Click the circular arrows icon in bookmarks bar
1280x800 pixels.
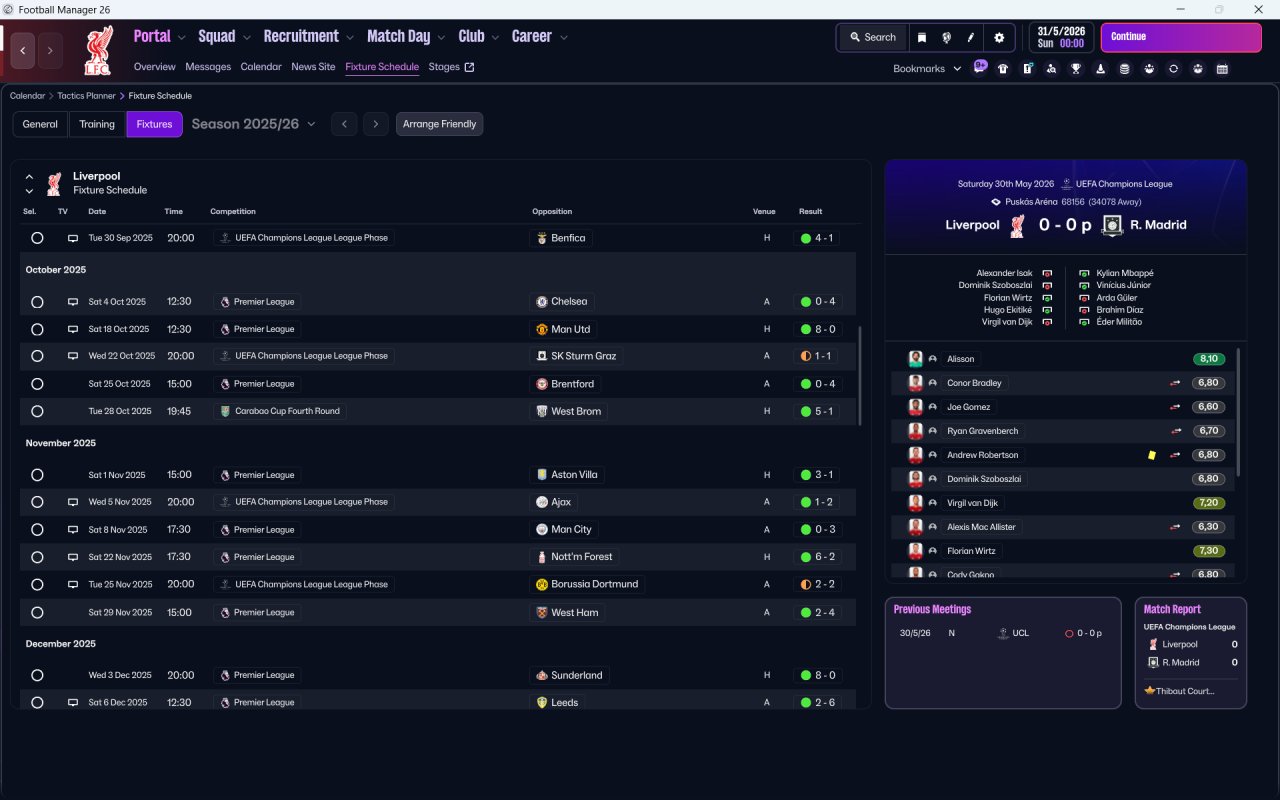point(1174,69)
